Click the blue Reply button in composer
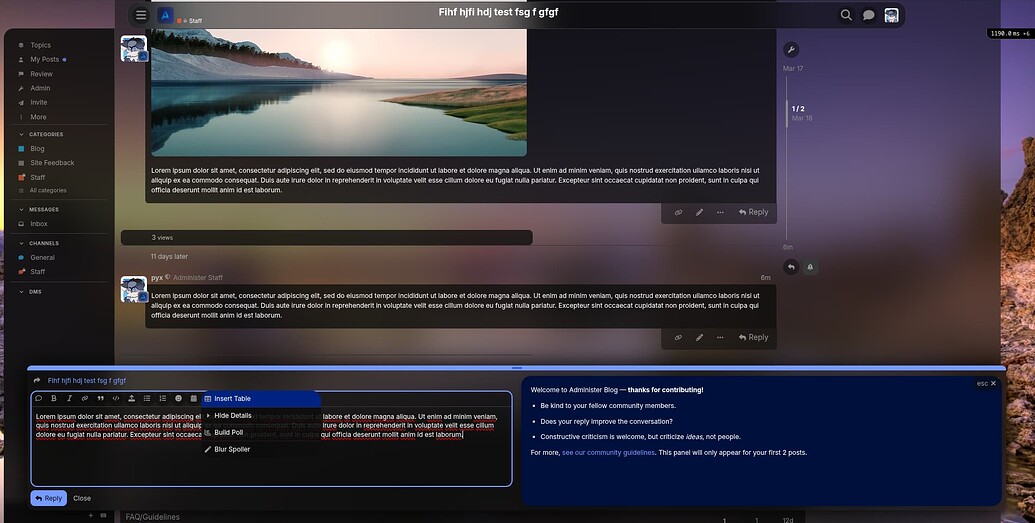 coord(48,498)
